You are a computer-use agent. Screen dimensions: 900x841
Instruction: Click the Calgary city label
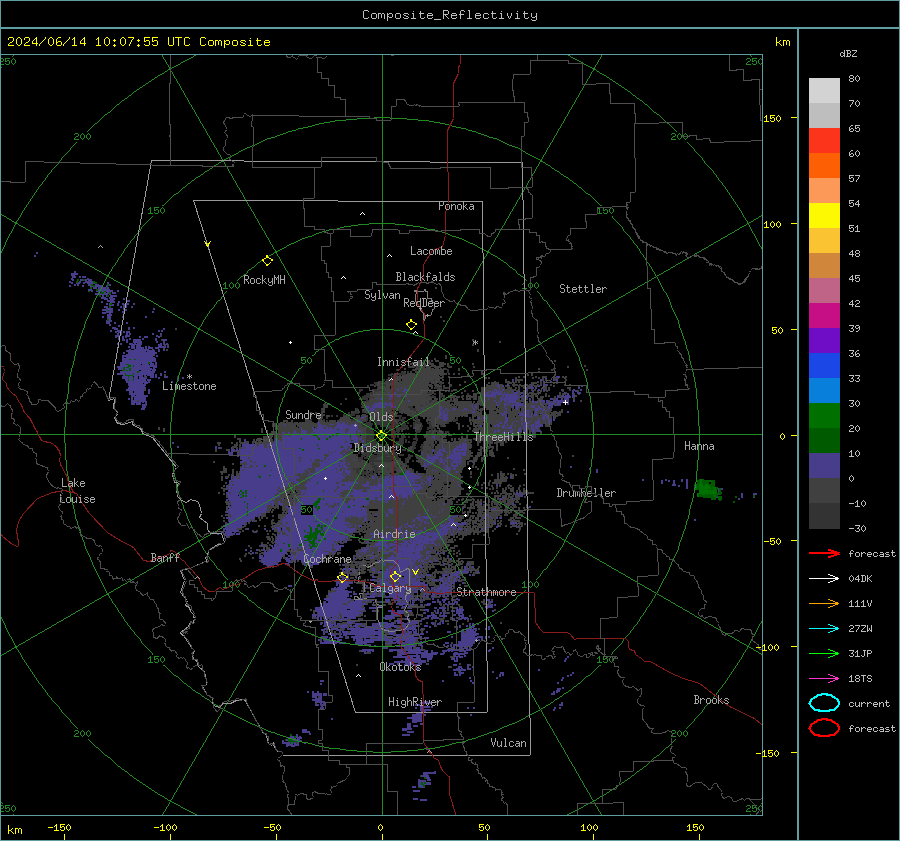click(x=390, y=588)
